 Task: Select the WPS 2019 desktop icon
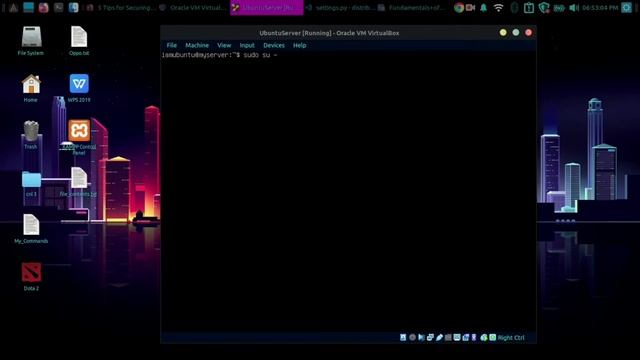pyautogui.click(x=79, y=88)
